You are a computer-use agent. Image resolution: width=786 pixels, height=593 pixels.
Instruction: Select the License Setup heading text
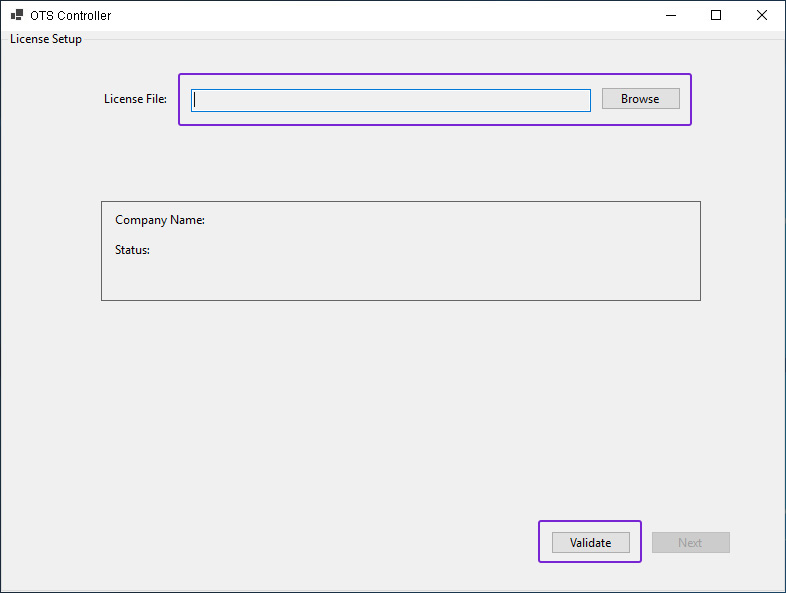click(x=46, y=39)
